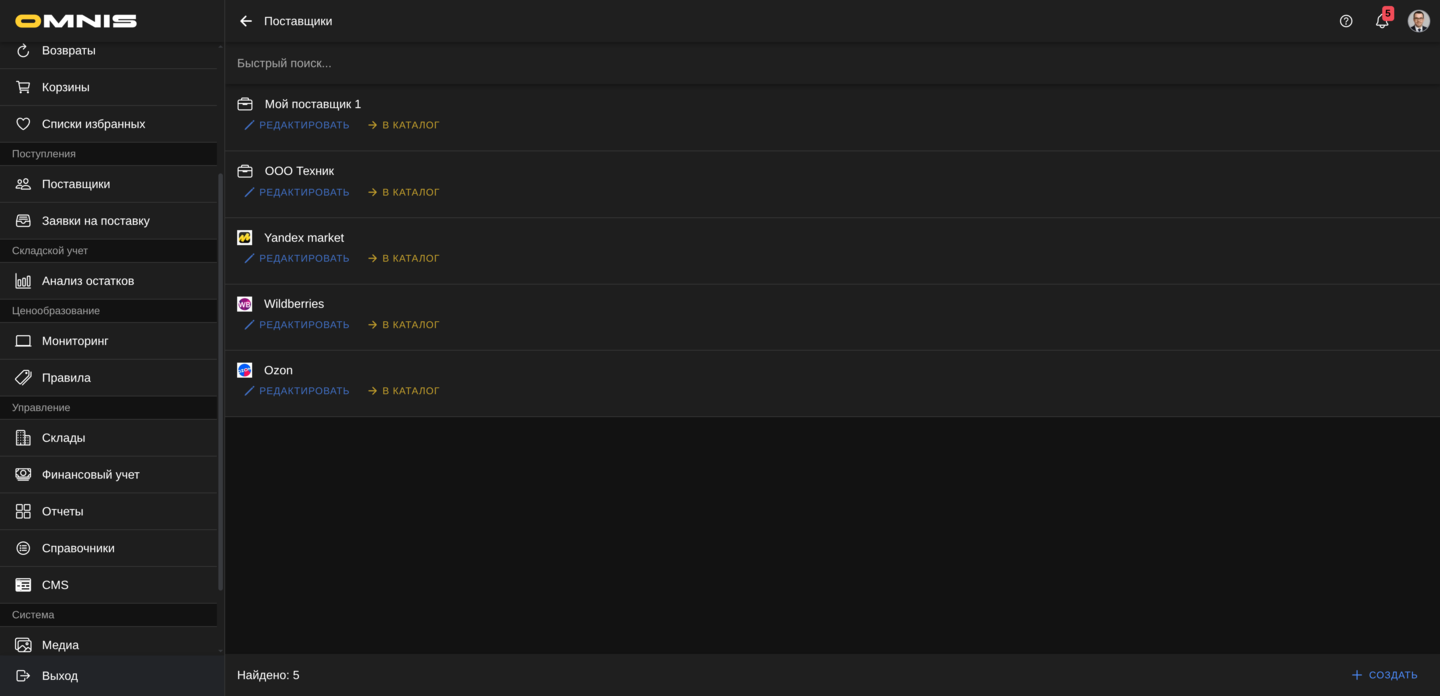Open the help question mark icon

(1346, 21)
